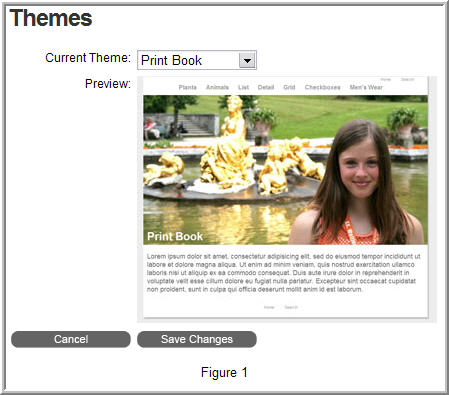449x395 pixels.
Task: Save Changes to the theme
Action: [197, 339]
